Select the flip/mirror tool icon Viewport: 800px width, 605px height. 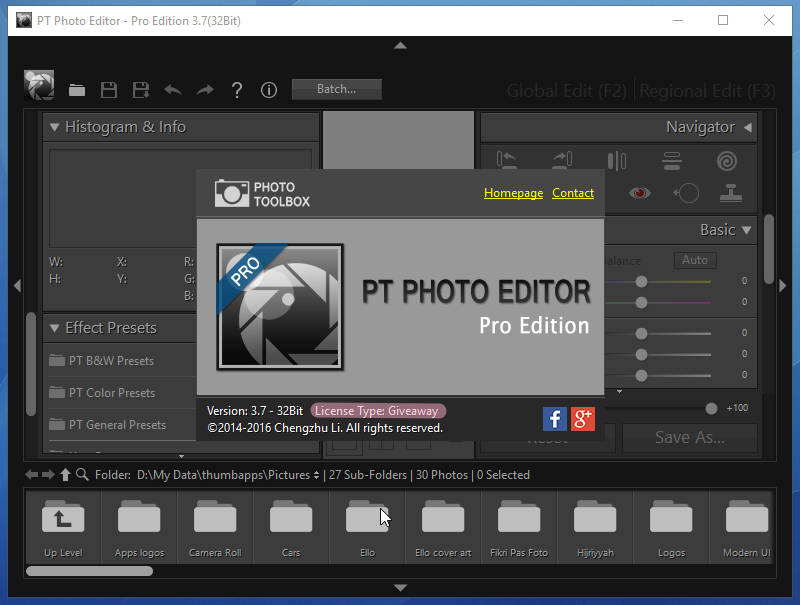[x=617, y=161]
